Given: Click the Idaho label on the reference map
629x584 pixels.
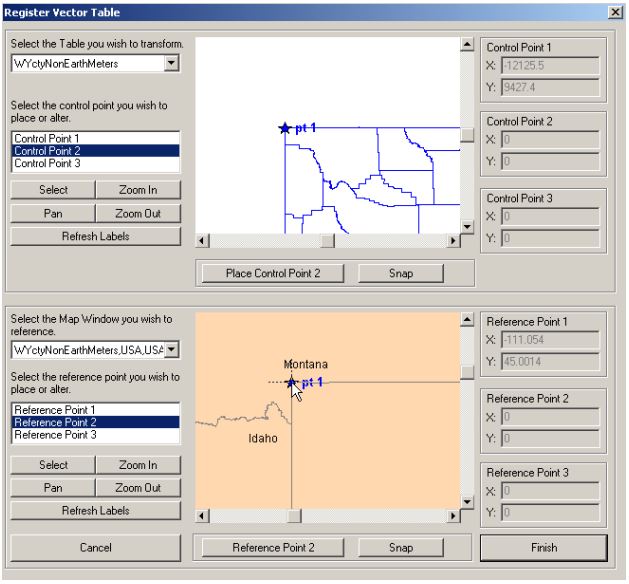Looking at the screenshot, I should [x=263, y=438].
